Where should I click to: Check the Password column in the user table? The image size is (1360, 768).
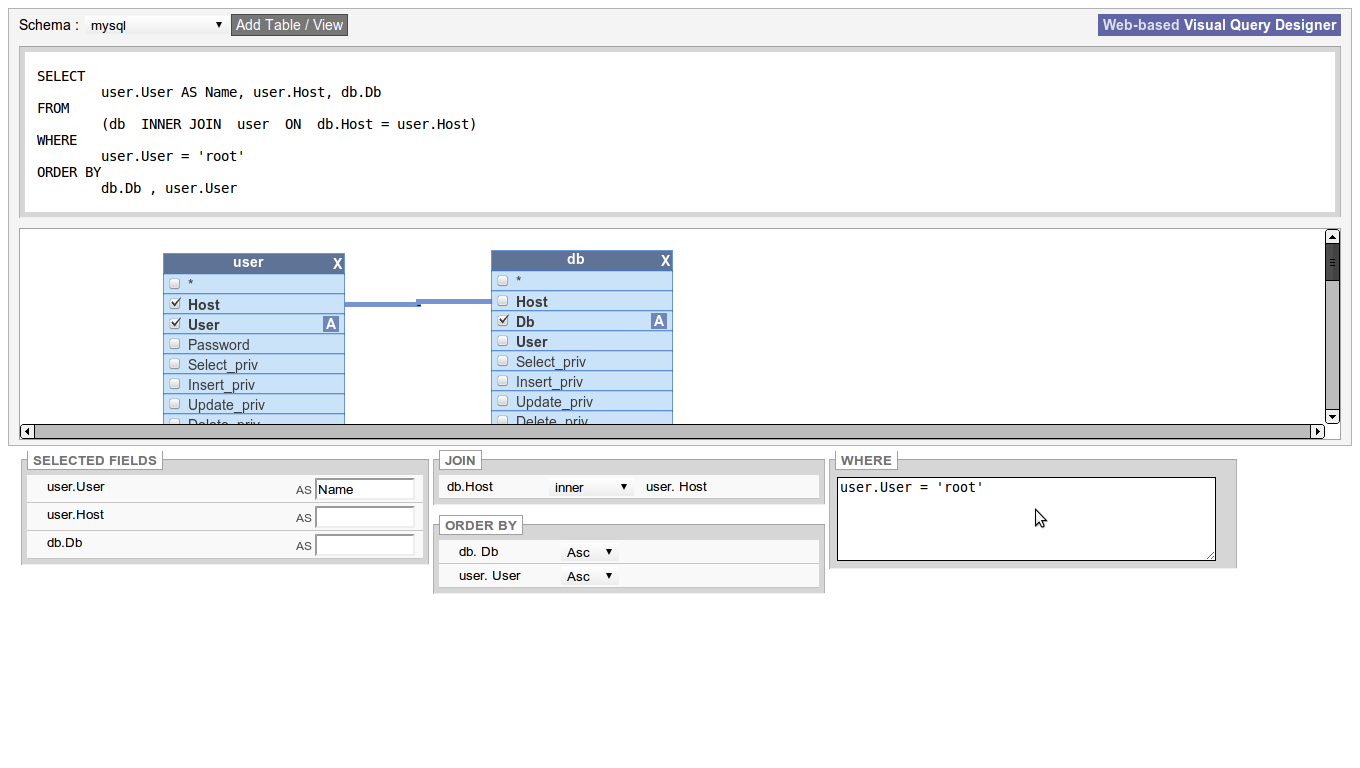(175, 344)
